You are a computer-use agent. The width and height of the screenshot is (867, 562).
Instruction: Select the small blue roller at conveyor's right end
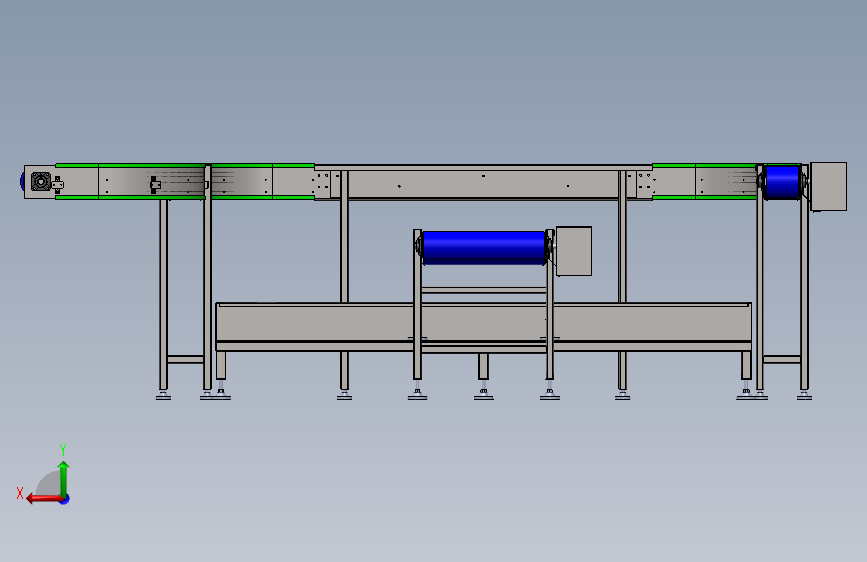click(x=782, y=181)
